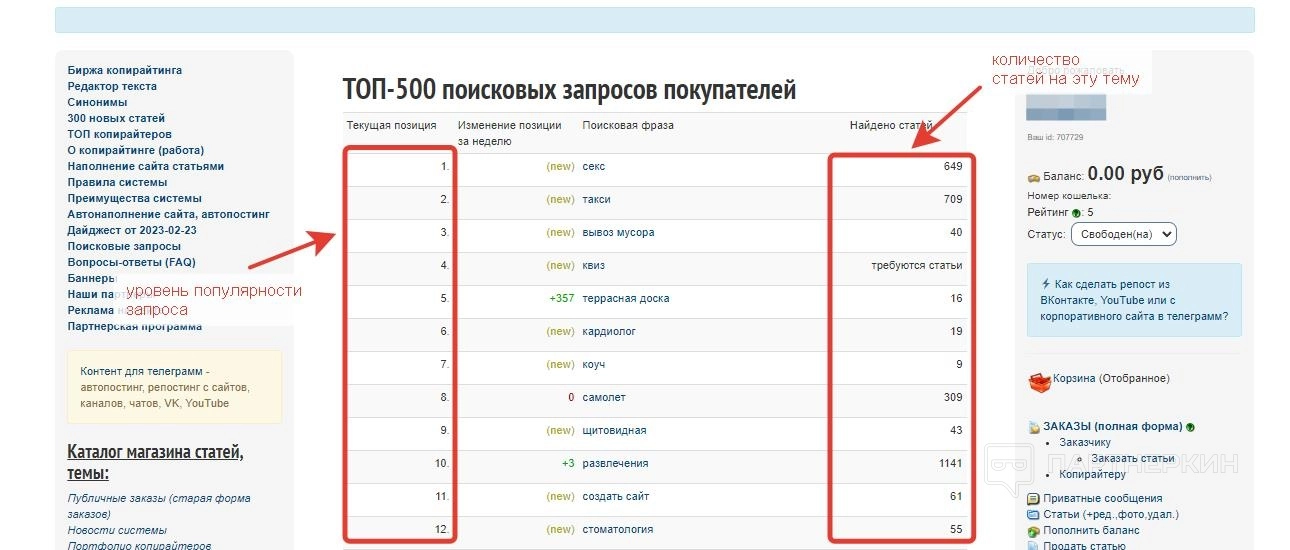Click the Статьи globe icon

pos(1033,515)
